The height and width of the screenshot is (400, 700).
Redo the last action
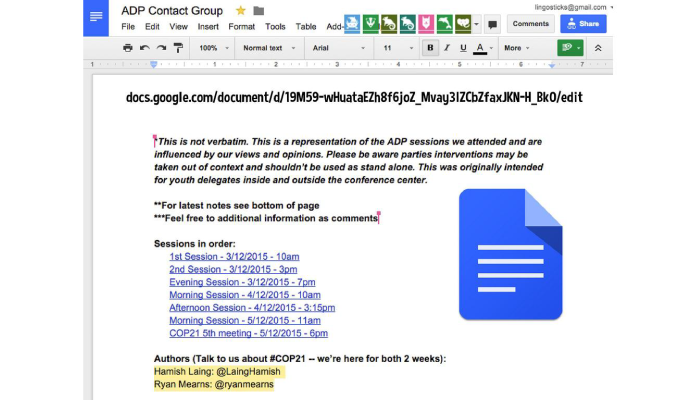click(x=161, y=48)
